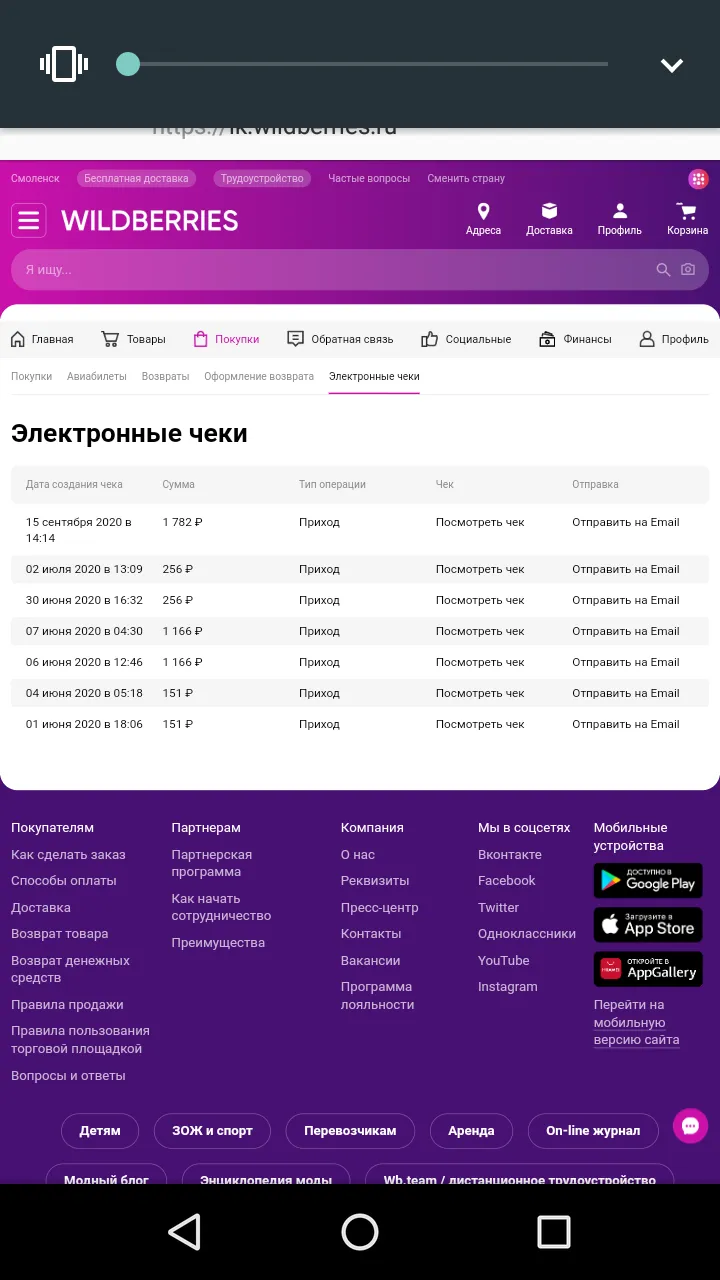Open Авиабилеты sub-tab
This screenshot has width=720, height=1280.
[97, 377]
